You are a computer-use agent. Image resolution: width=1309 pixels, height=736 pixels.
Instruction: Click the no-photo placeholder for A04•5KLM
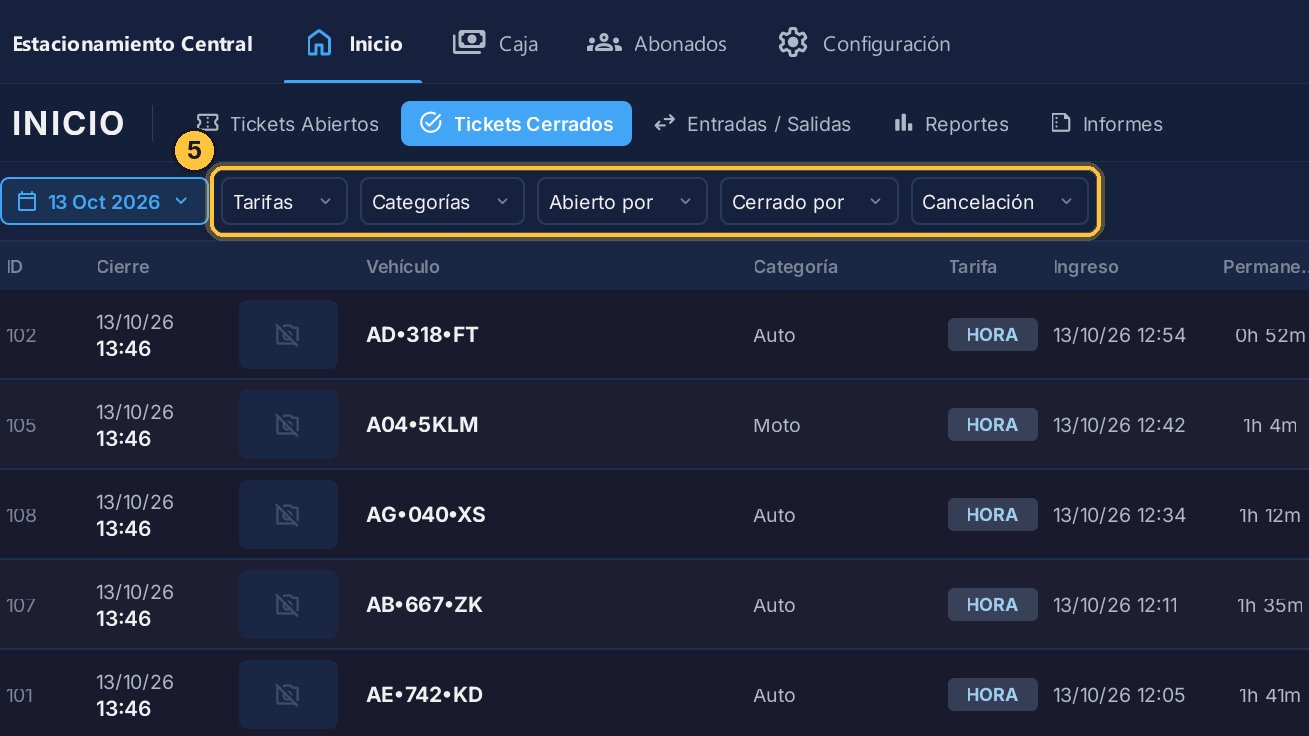(288, 425)
